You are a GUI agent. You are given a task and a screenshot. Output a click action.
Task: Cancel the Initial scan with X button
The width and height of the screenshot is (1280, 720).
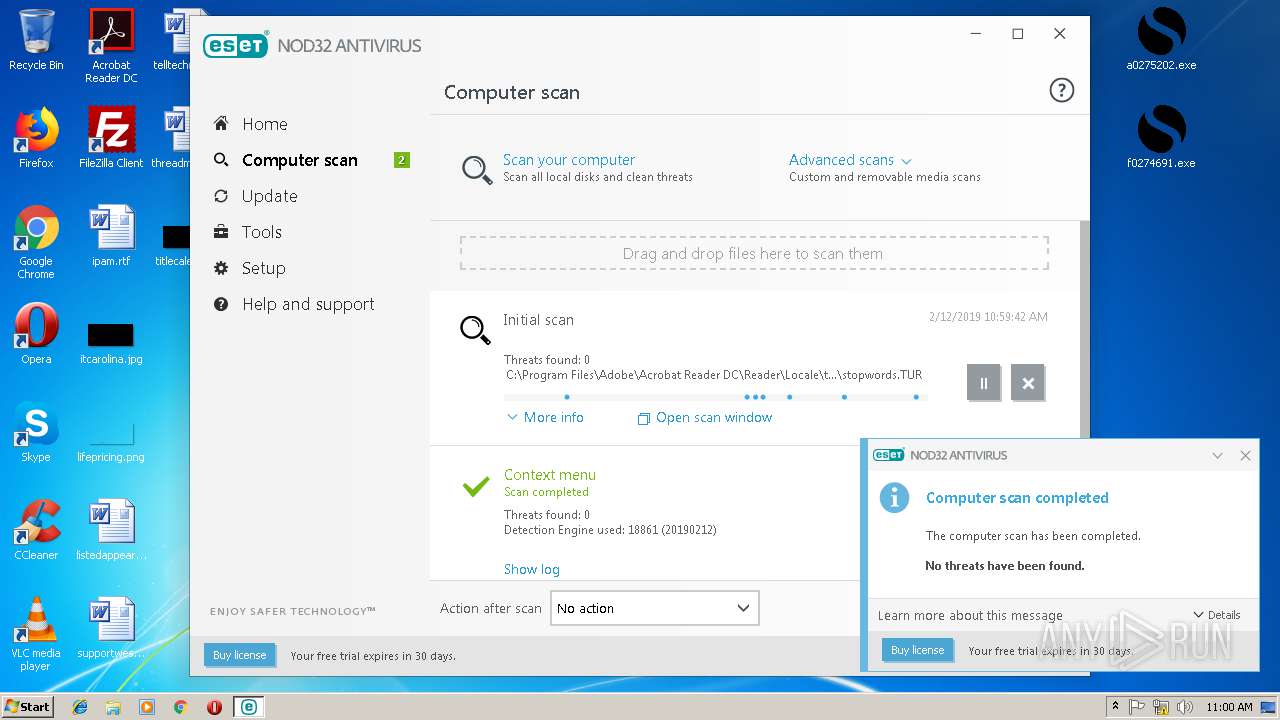pos(1027,383)
